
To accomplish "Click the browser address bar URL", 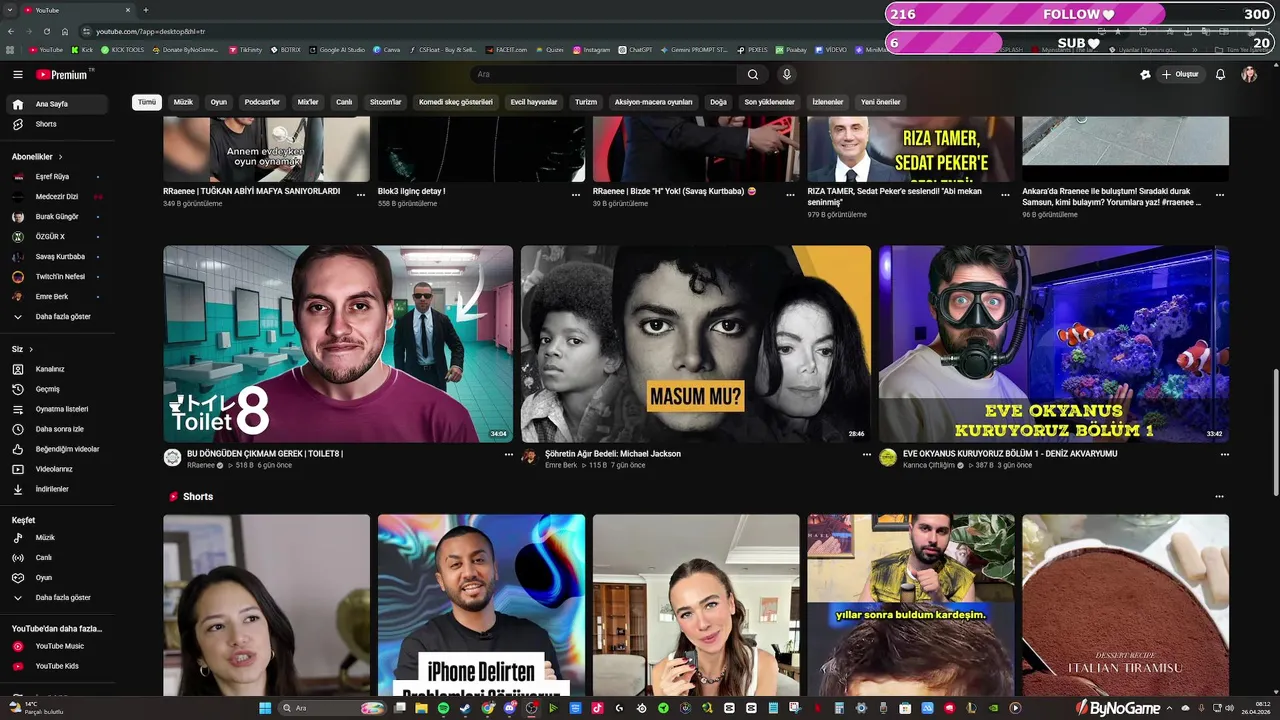I will point(150,31).
